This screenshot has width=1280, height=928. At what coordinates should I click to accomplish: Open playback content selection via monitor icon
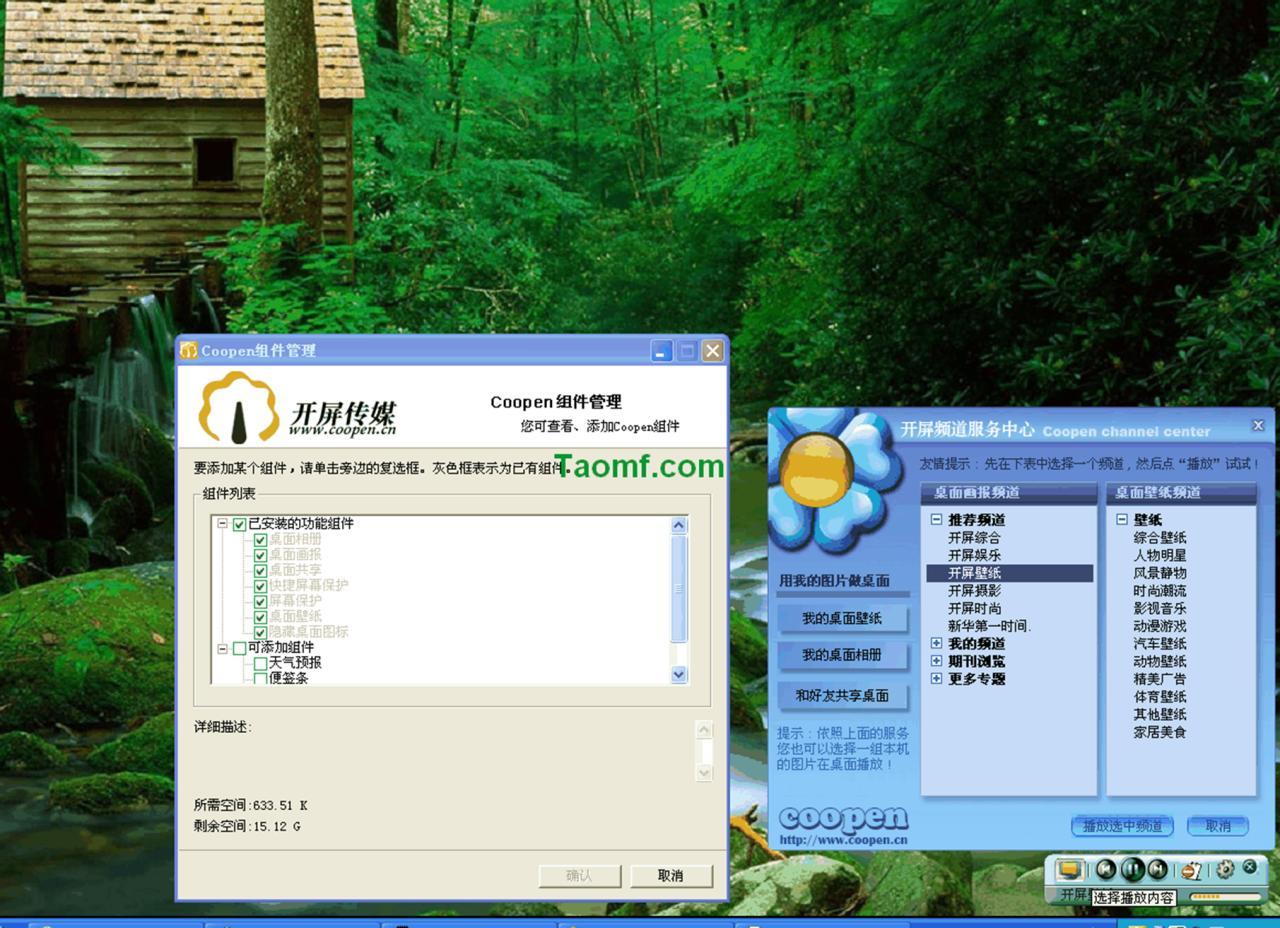pos(1070,869)
